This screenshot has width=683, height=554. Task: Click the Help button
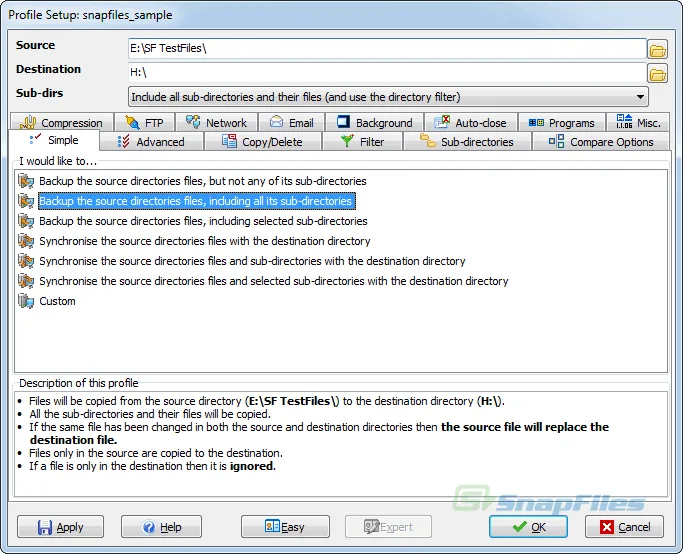(162, 527)
